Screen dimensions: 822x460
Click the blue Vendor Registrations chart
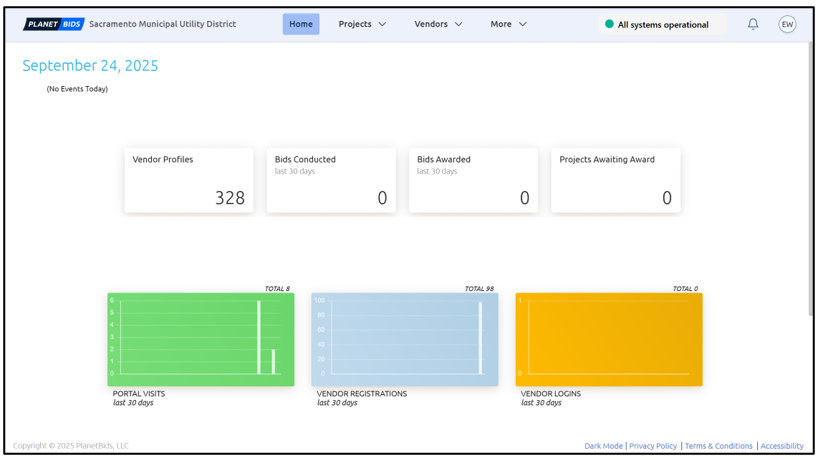[x=404, y=339]
